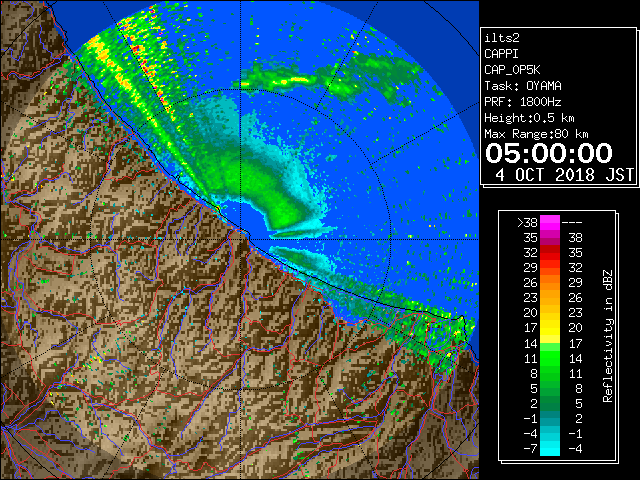Pick the green 8–11 dBZ legend swatch
Image resolution: width=640 pixels, height=480 pixels.
point(549,373)
